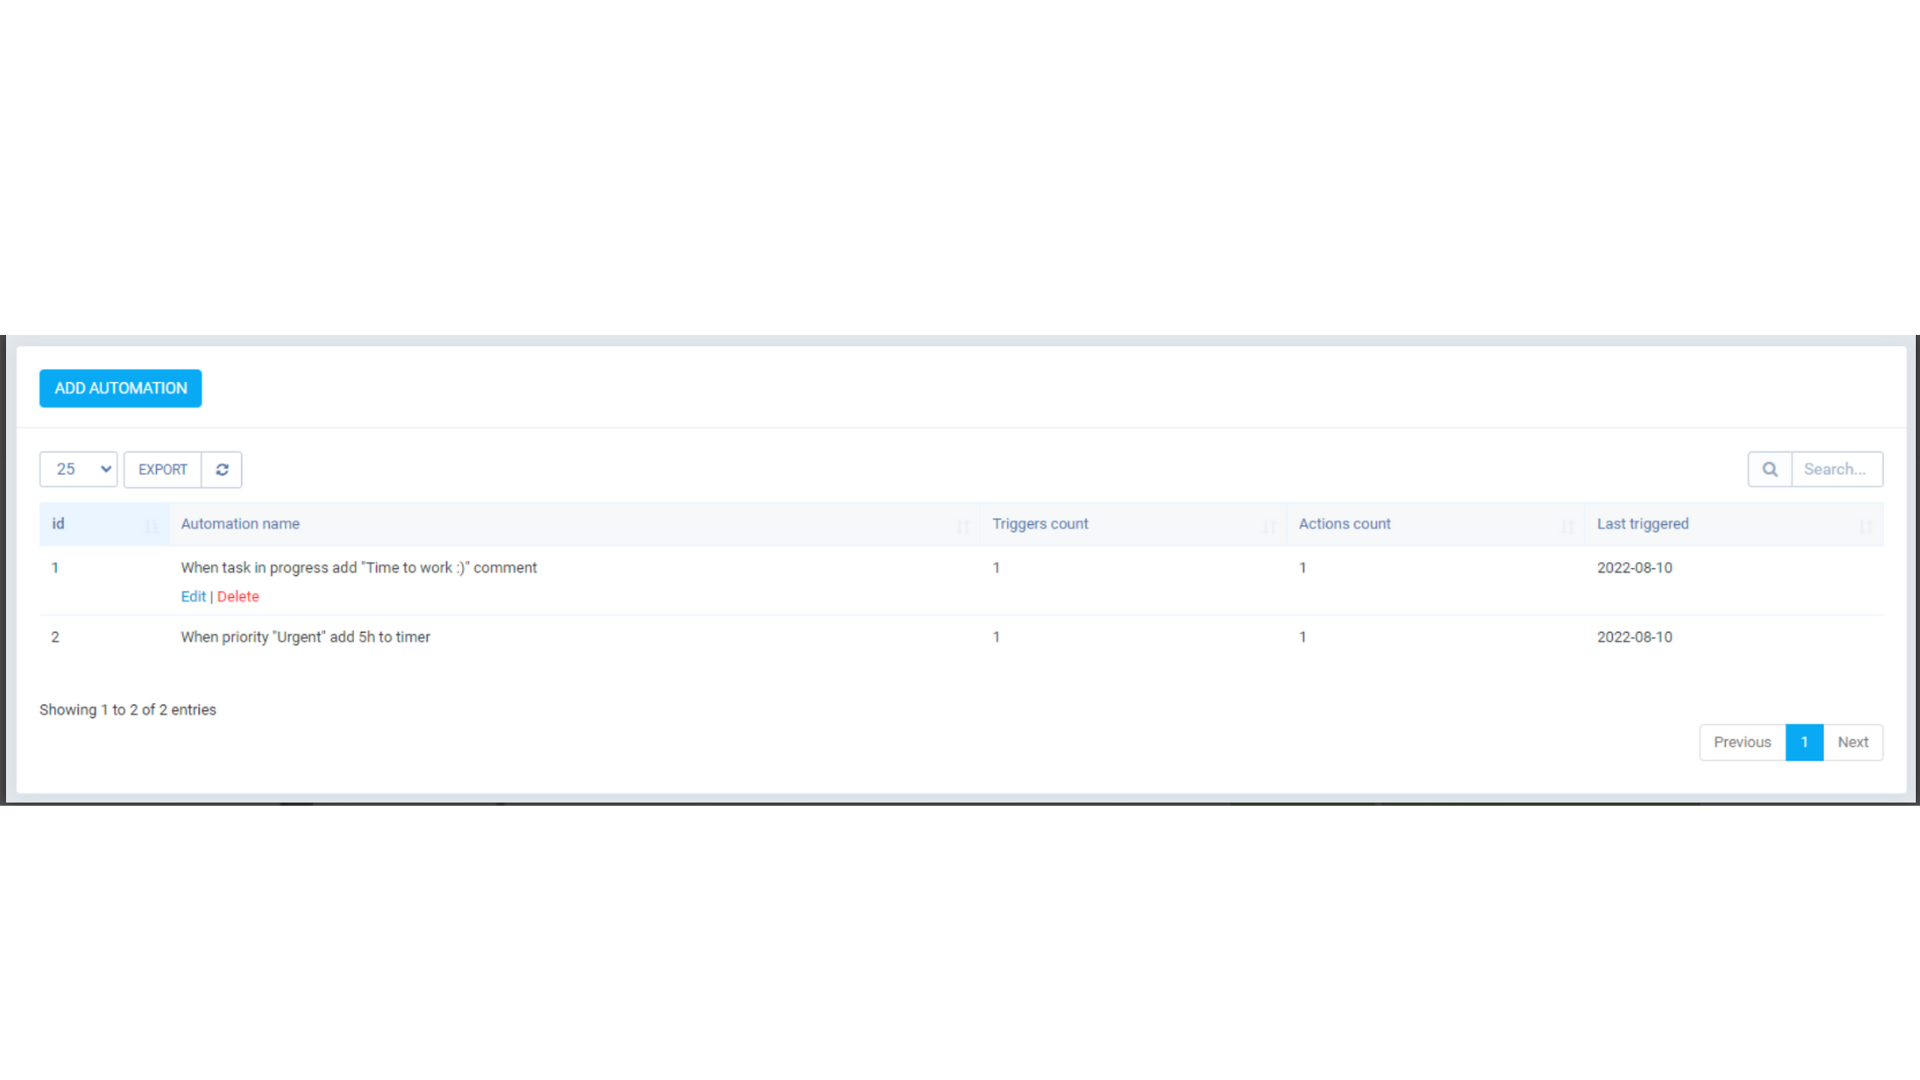Image resolution: width=1920 pixels, height=1080 pixels.
Task: Sort by Triggers count using its sort icon
Action: click(1270, 525)
